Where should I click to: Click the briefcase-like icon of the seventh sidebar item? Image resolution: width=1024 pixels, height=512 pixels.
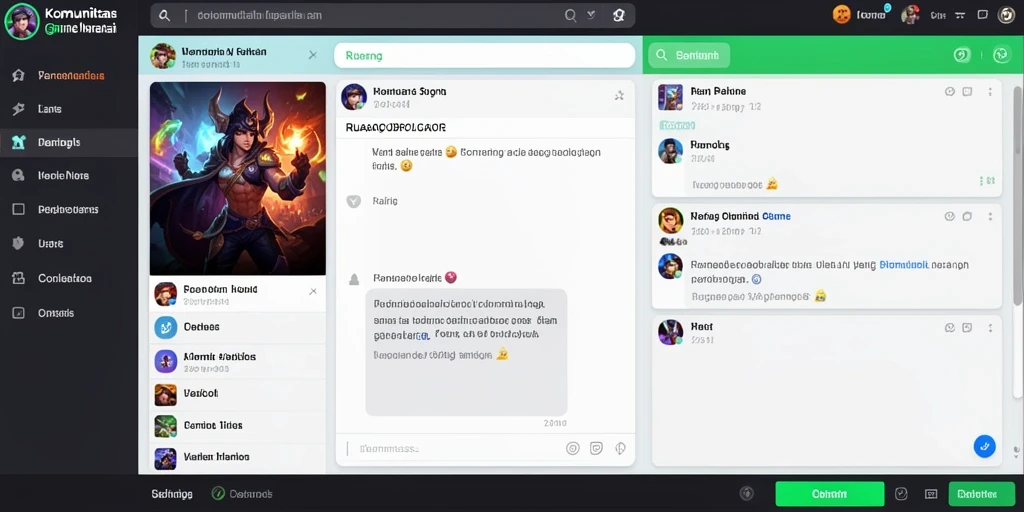[18, 278]
